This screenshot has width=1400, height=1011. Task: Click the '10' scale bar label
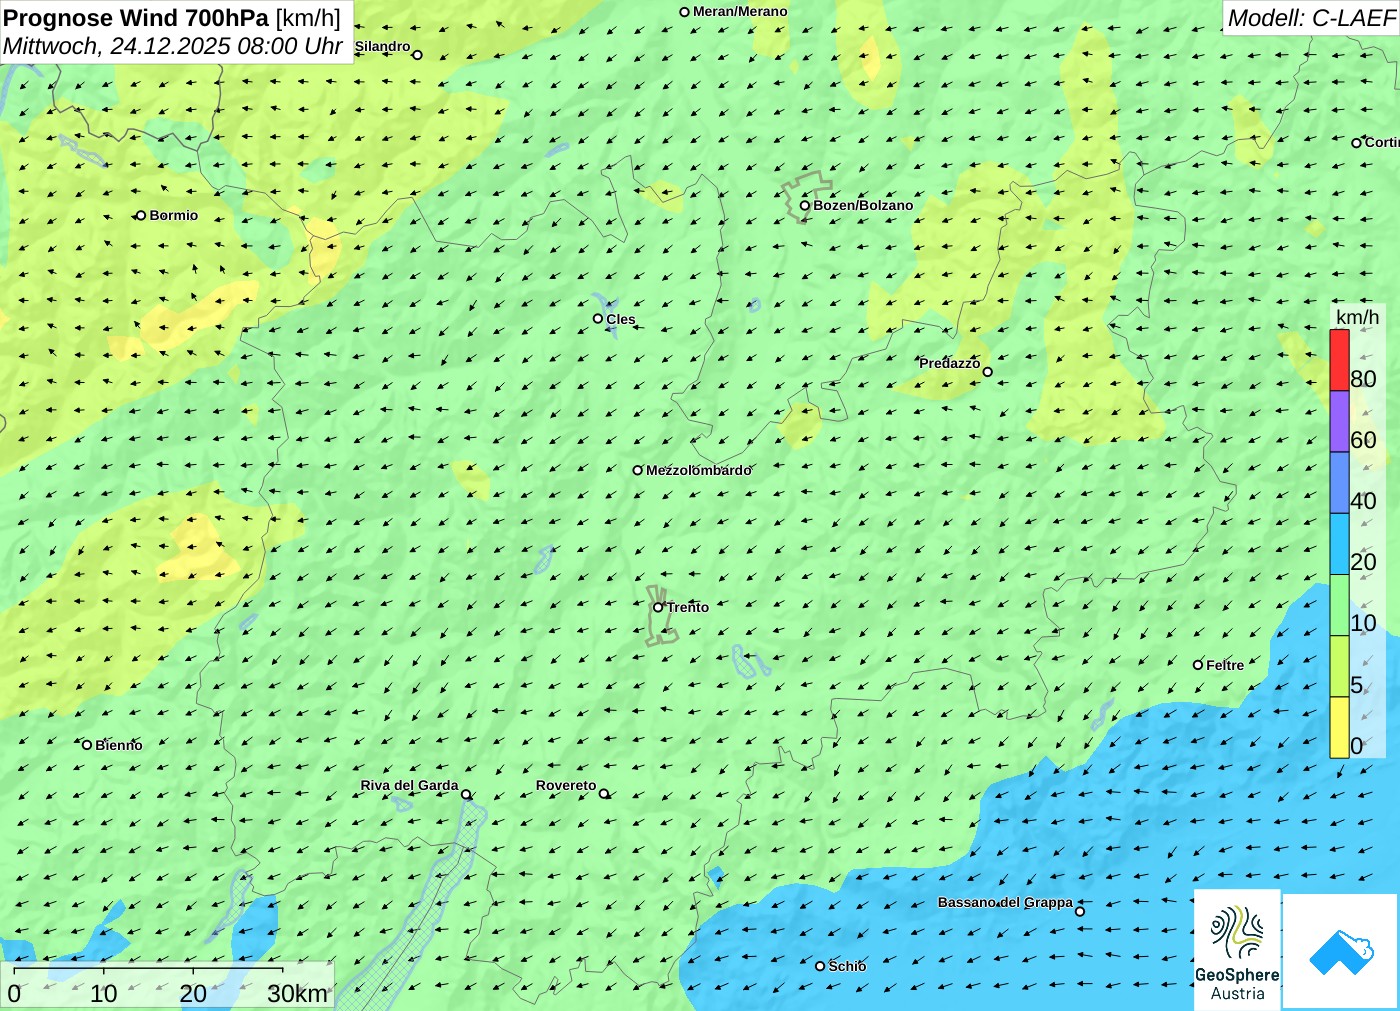tap(104, 994)
